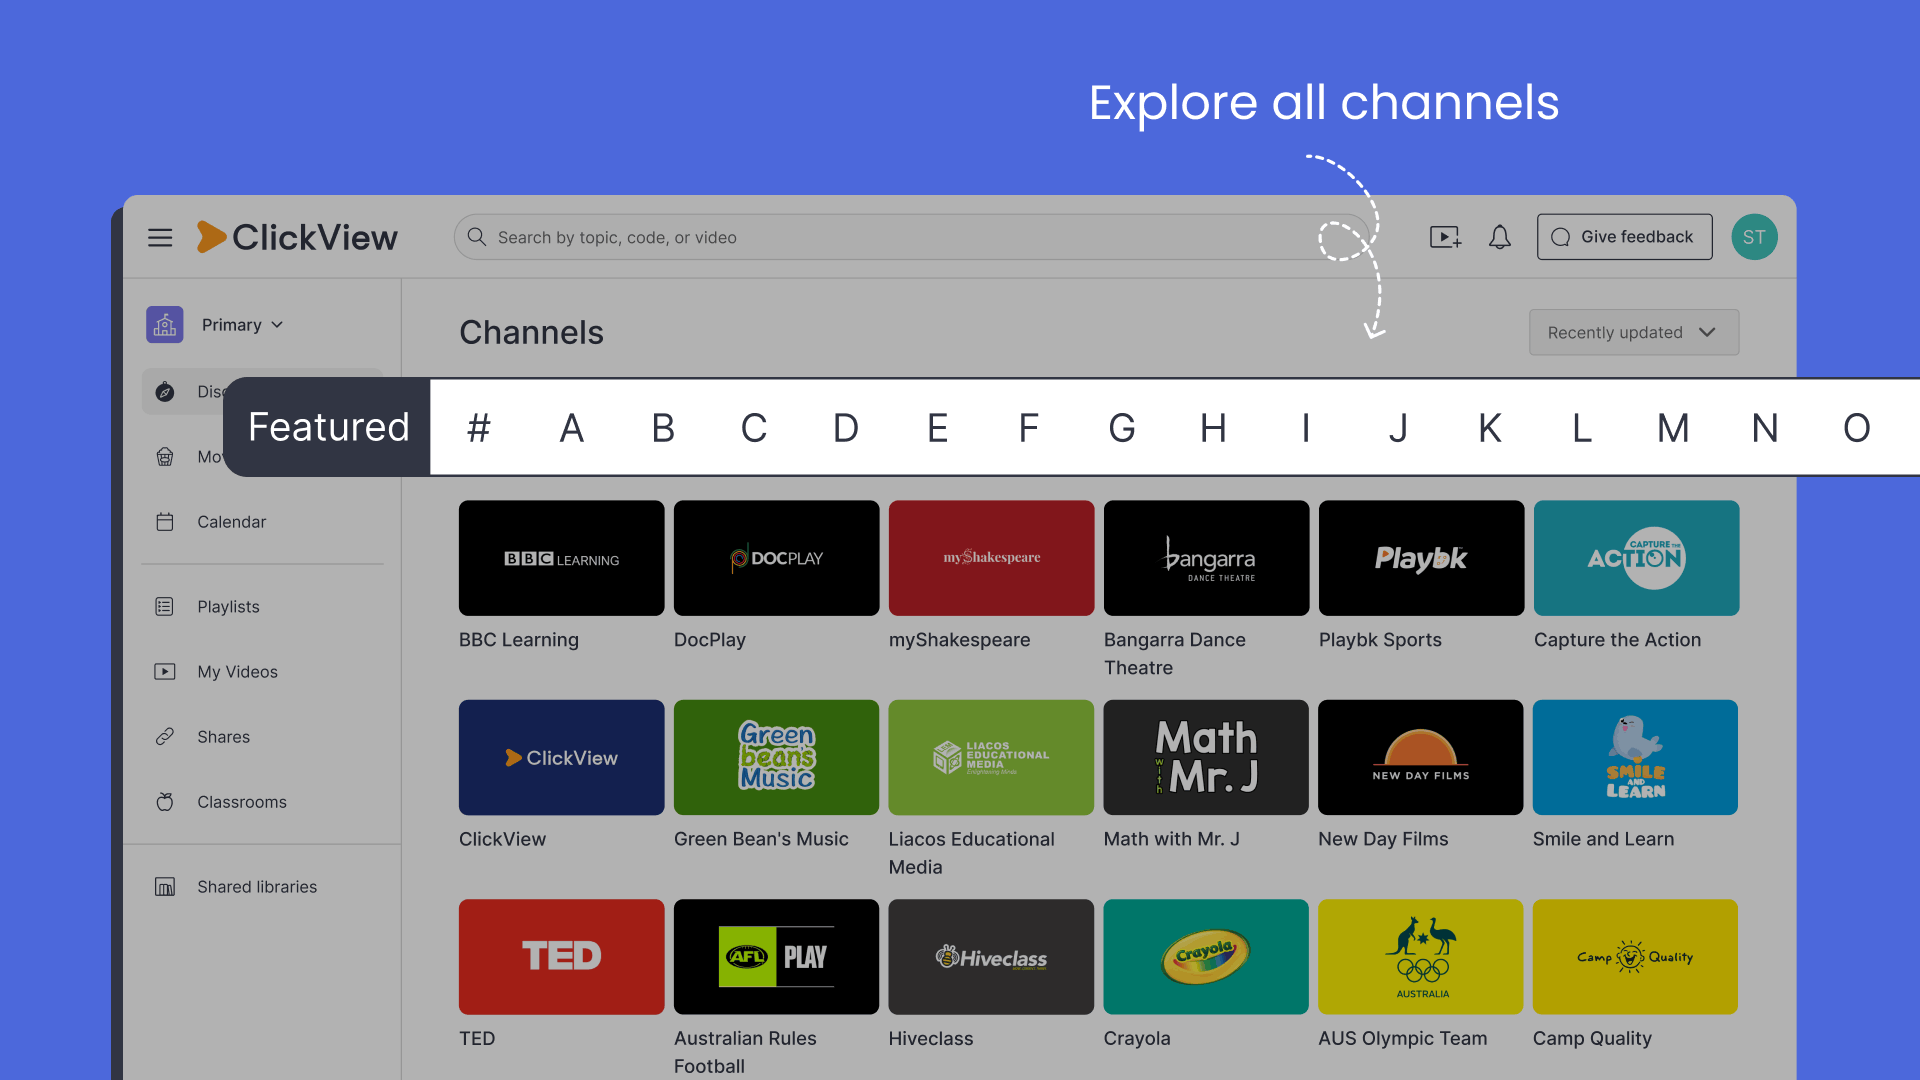1920x1080 pixels.
Task: Open the Capture the Action thumbnail
Action: pyautogui.click(x=1636, y=558)
